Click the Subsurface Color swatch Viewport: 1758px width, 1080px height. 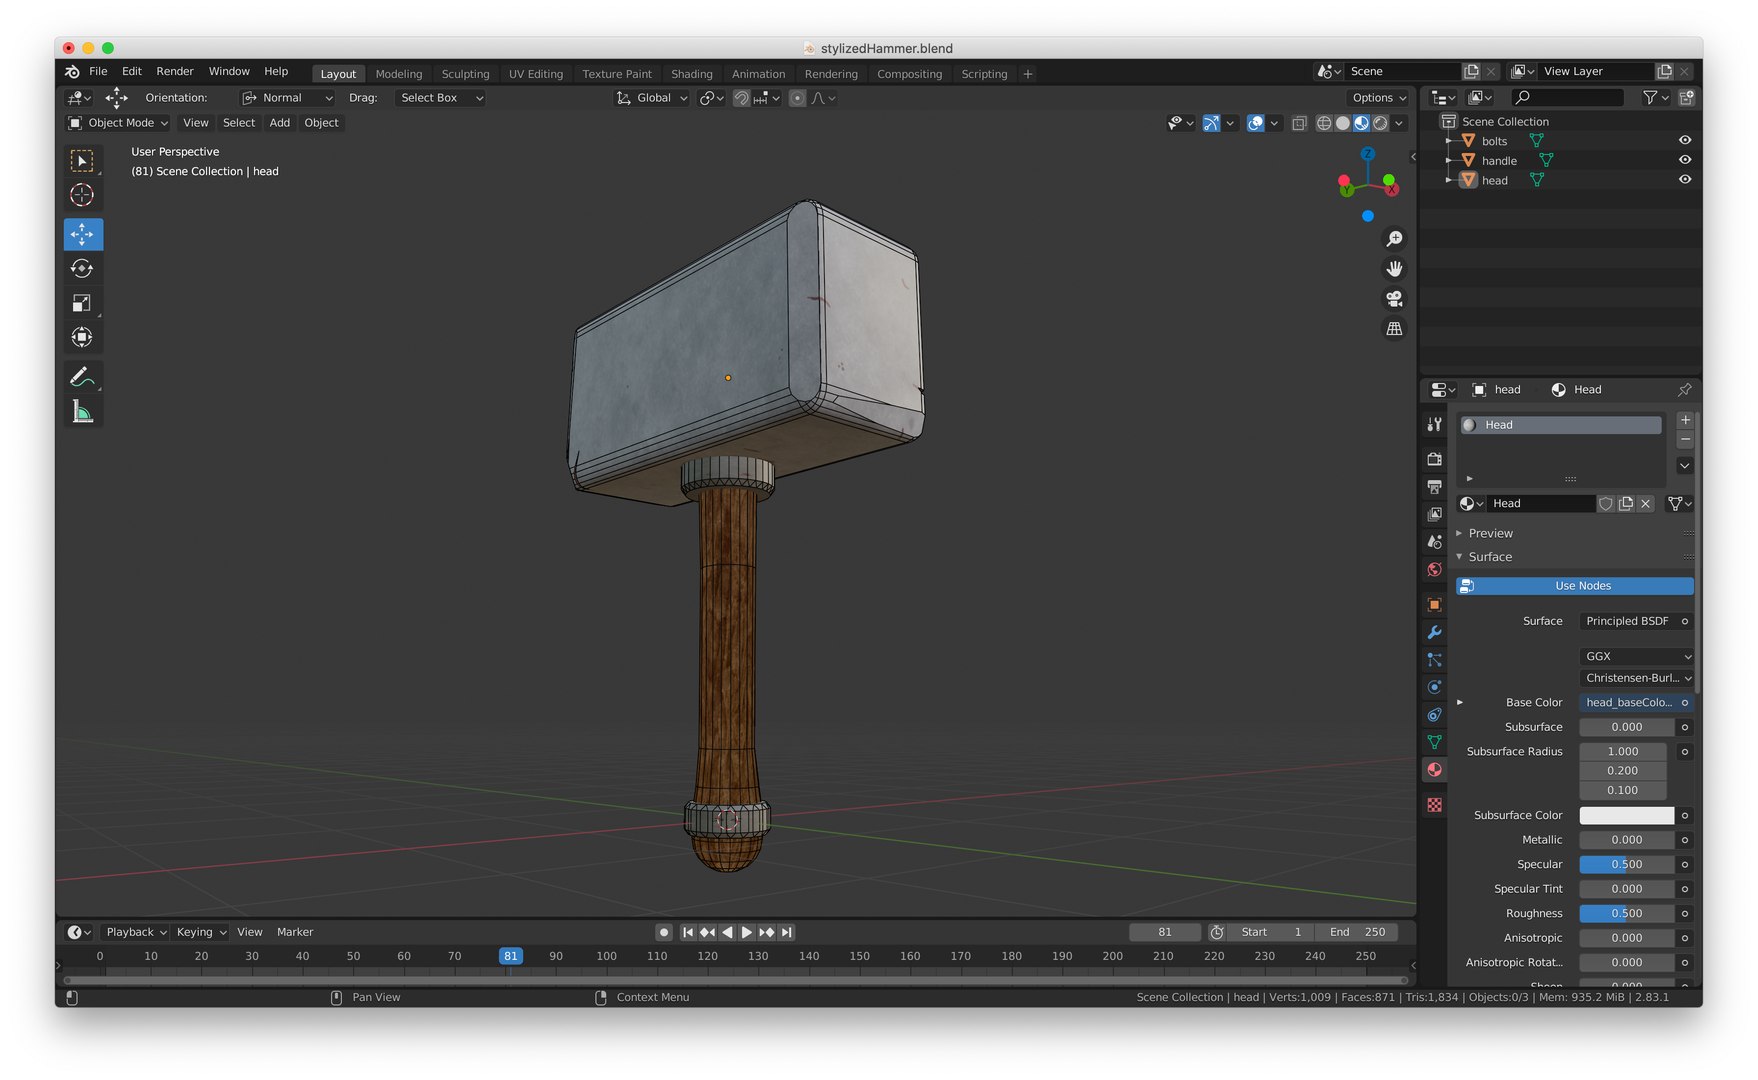(1627, 816)
